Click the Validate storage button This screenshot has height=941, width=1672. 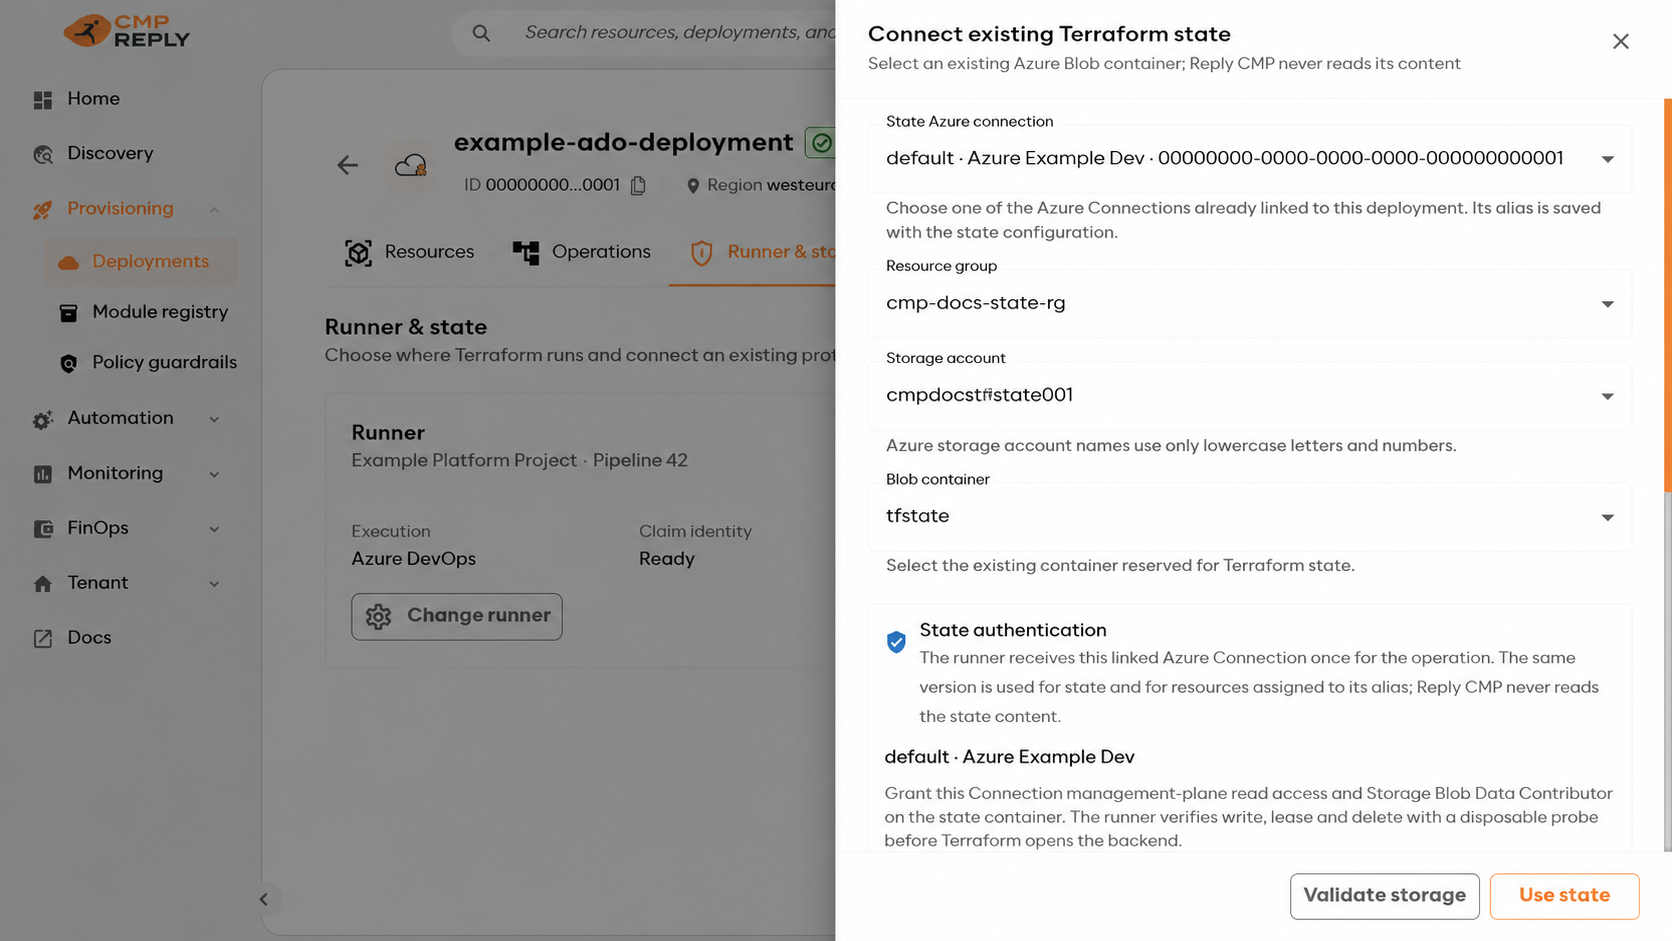click(1384, 896)
